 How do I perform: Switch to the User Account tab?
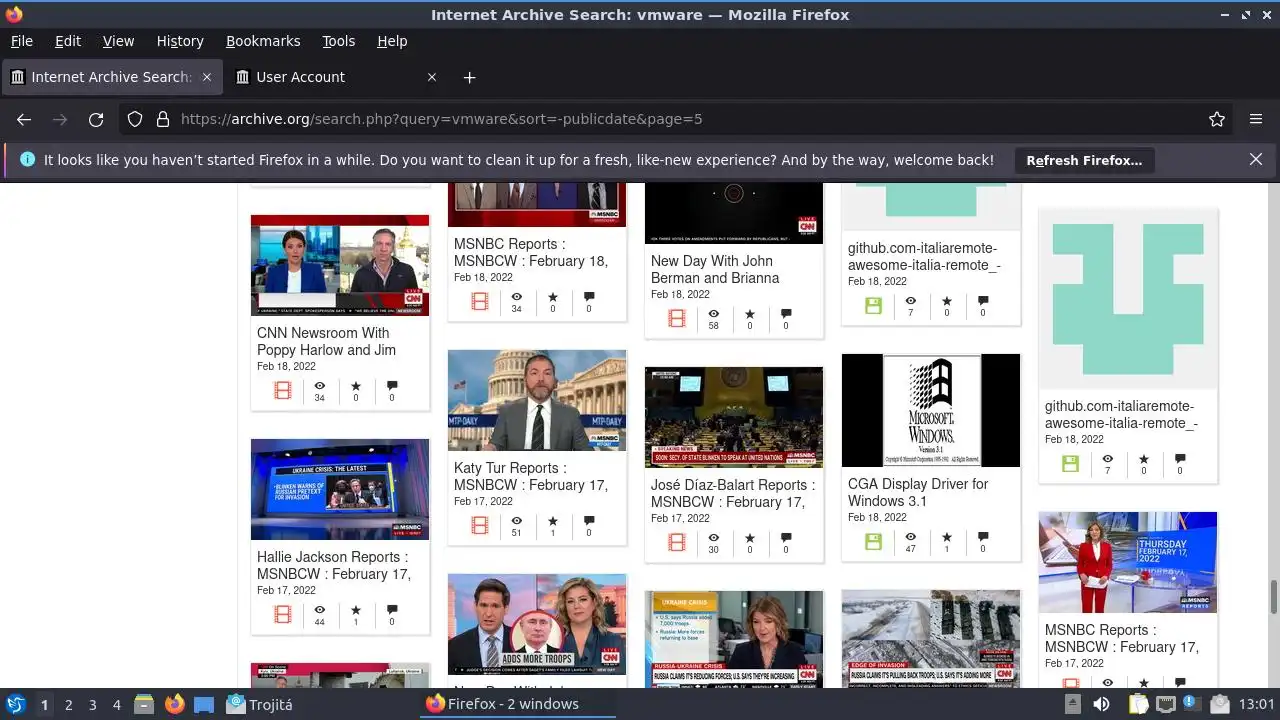338,77
